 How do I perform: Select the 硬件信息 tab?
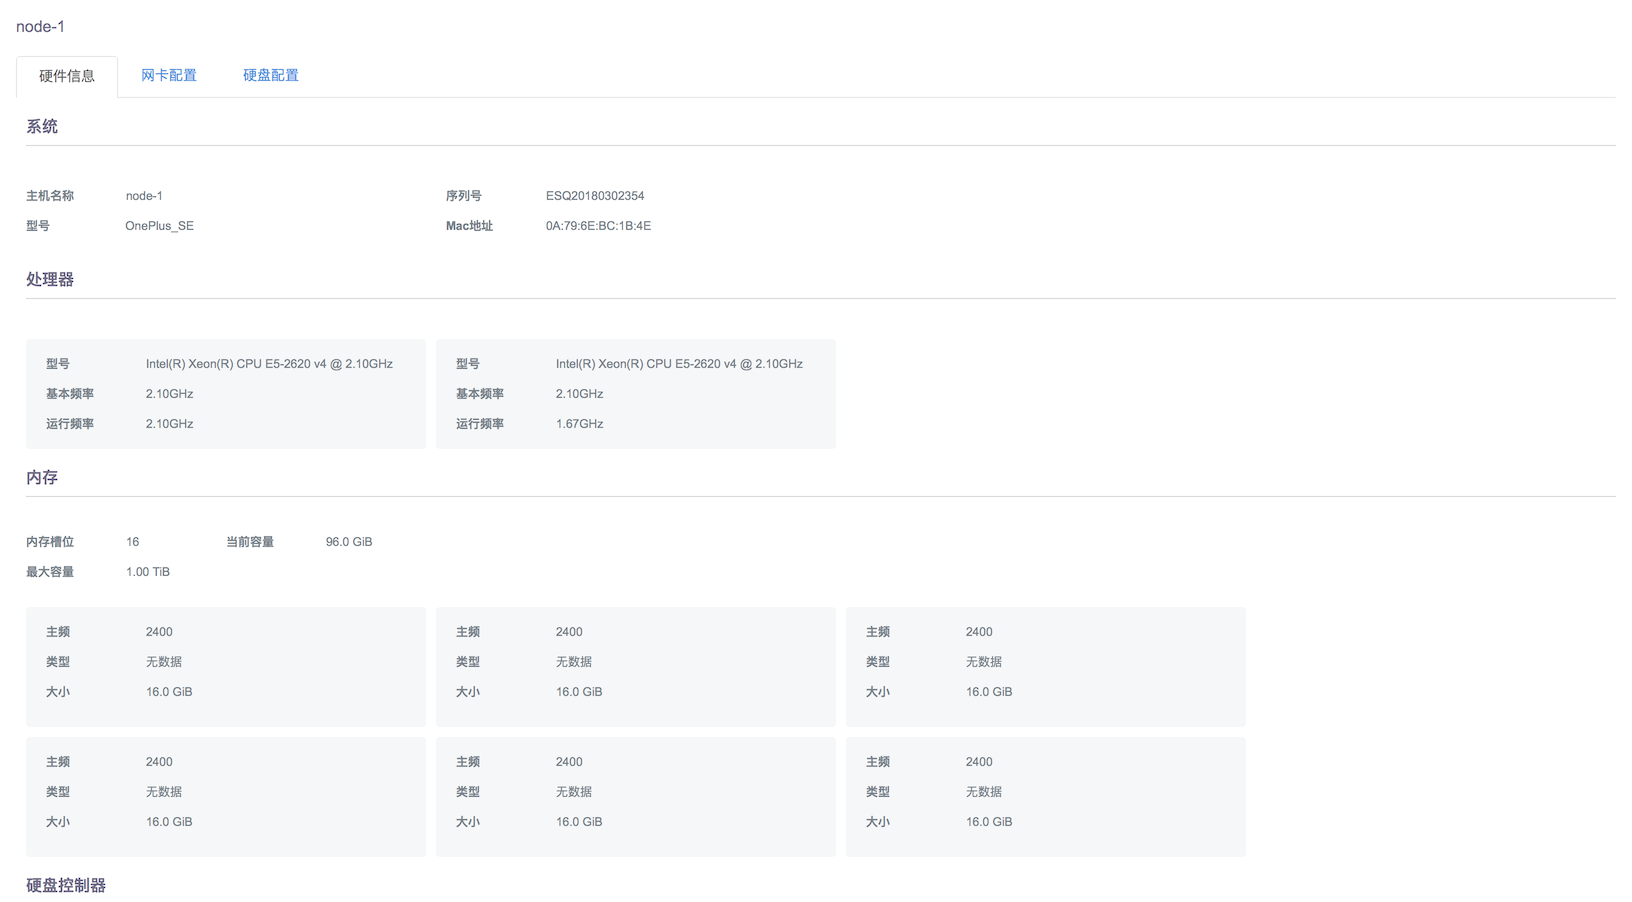pyautogui.click(x=67, y=77)
